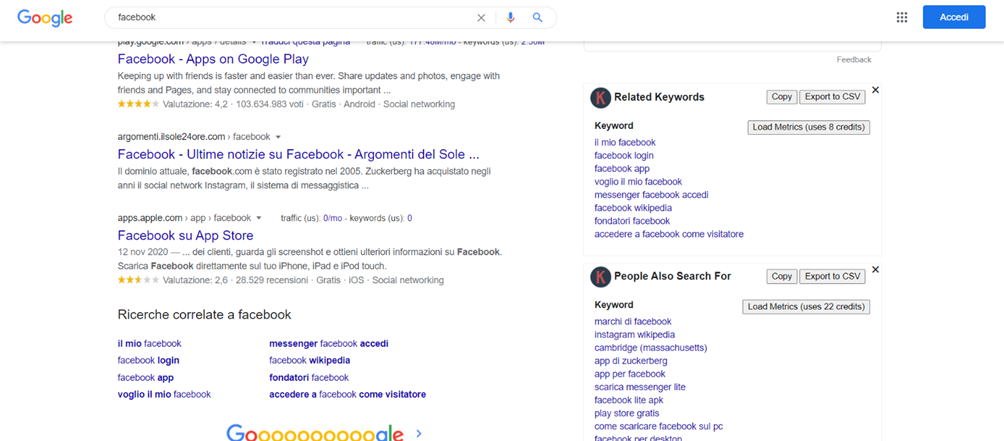Open related search 'voglio il mio facebook' in main results
This screenshot has width=1004, height=441.
coord(164,394)
